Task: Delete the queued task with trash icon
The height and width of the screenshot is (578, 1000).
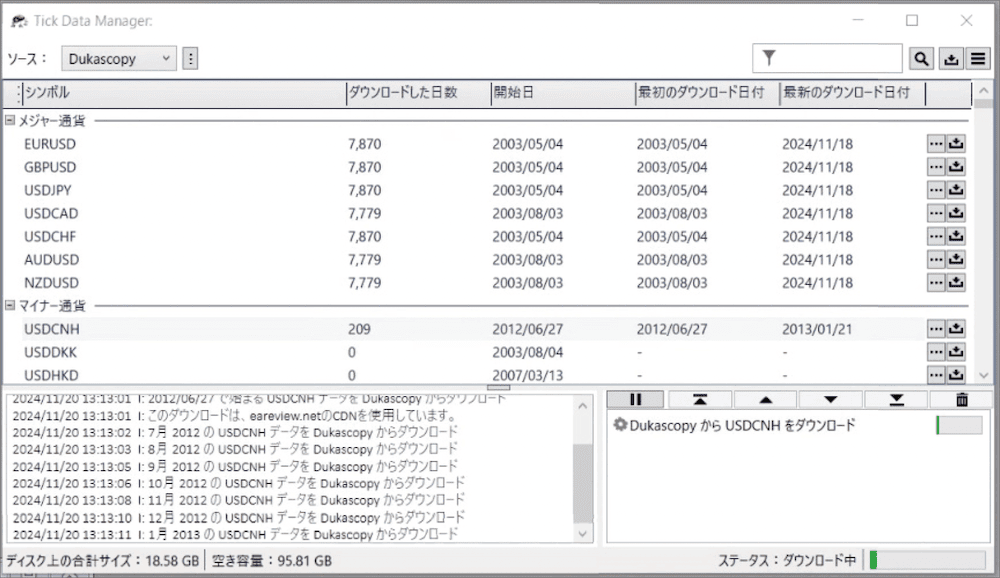Action: point(962,399)
